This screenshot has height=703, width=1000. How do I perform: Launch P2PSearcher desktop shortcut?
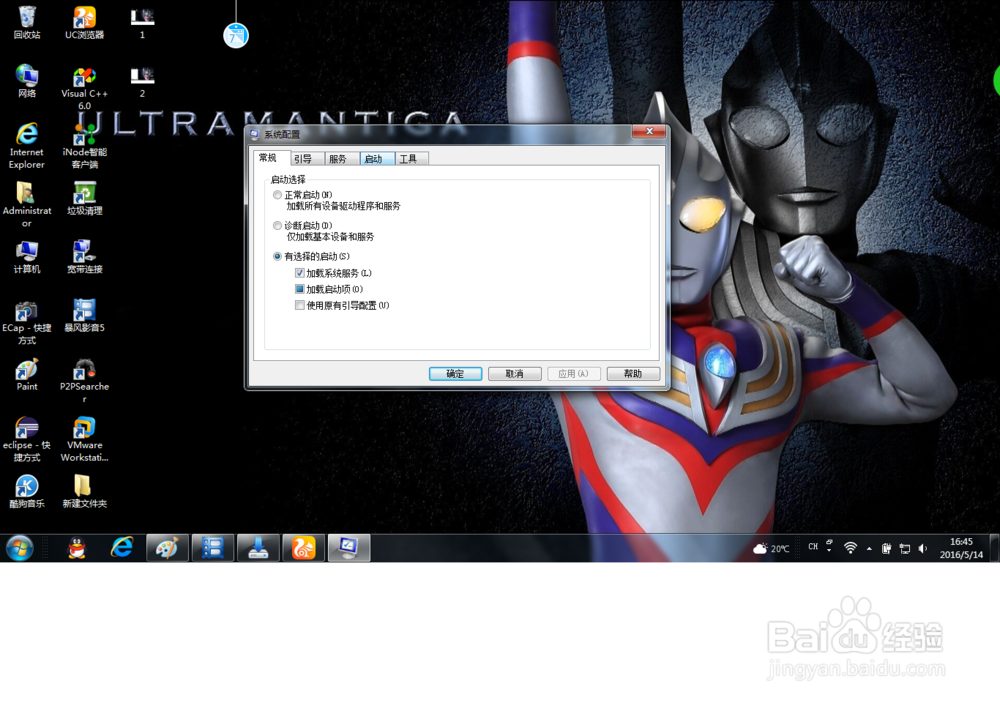tap(84, 381)
